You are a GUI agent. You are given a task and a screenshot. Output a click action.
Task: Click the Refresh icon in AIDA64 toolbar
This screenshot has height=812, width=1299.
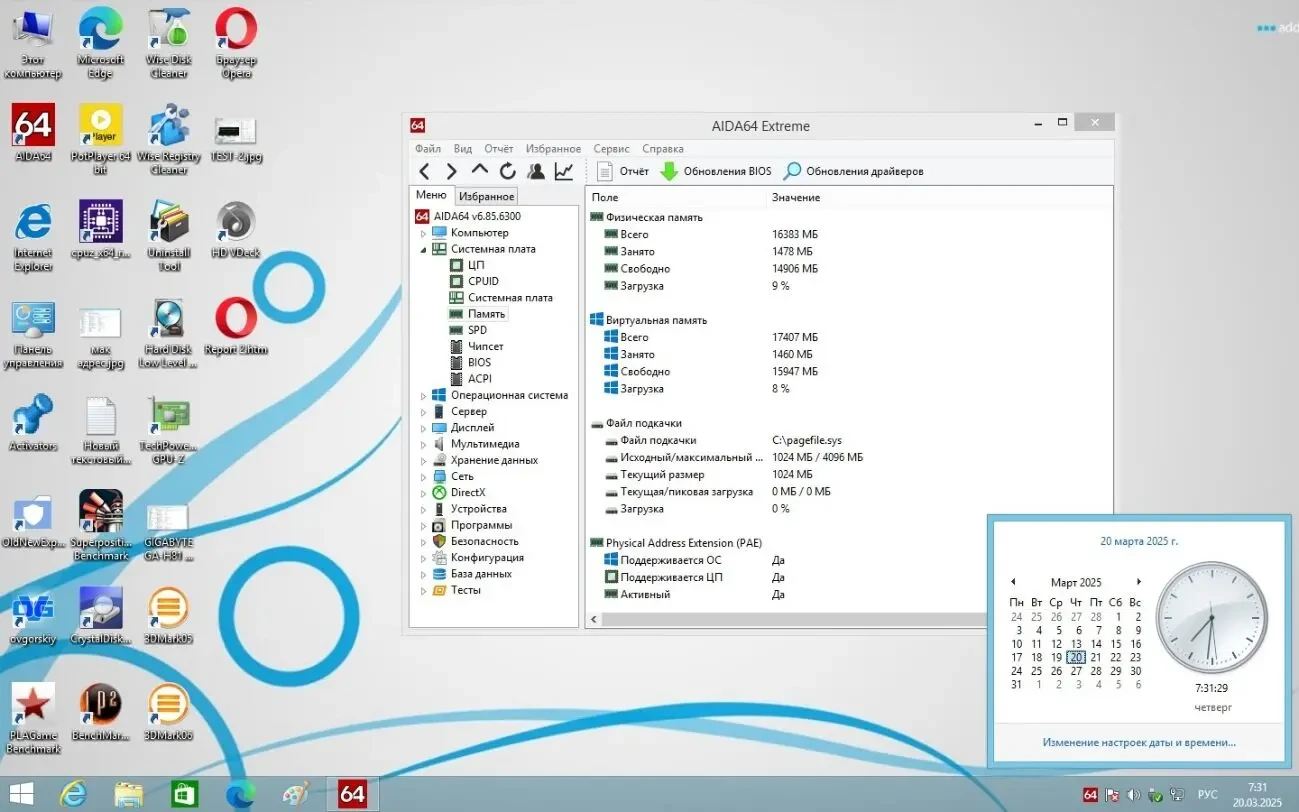[508, 171]
